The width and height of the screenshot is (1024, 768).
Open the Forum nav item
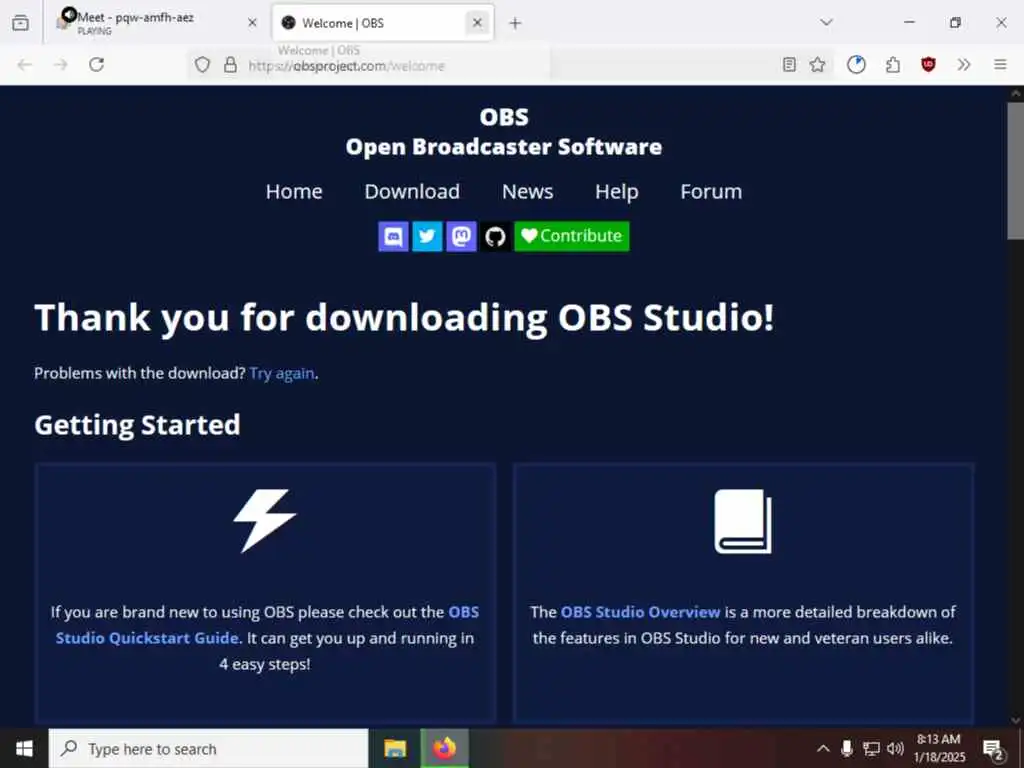[x=711, y=191]
